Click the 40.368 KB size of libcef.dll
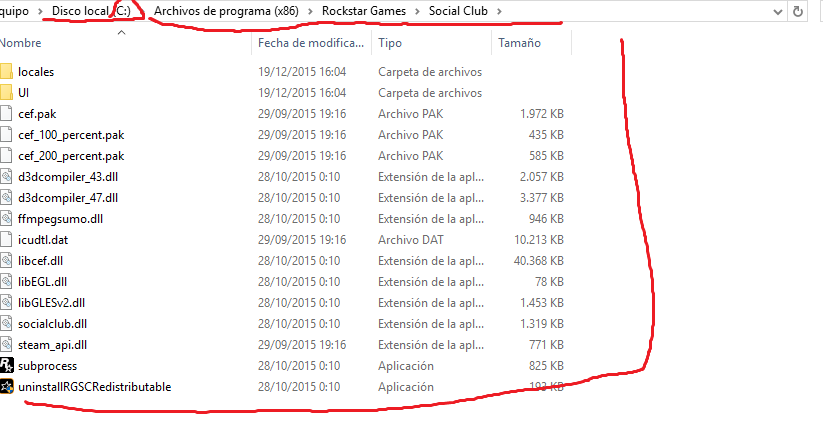This screenshot has height=431, width=823. (539, 261)
